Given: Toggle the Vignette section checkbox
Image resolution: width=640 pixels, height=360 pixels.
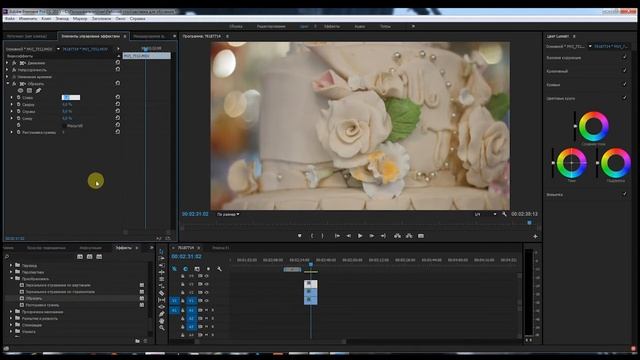Looking at the screenshot, I should tap(624, 194).
